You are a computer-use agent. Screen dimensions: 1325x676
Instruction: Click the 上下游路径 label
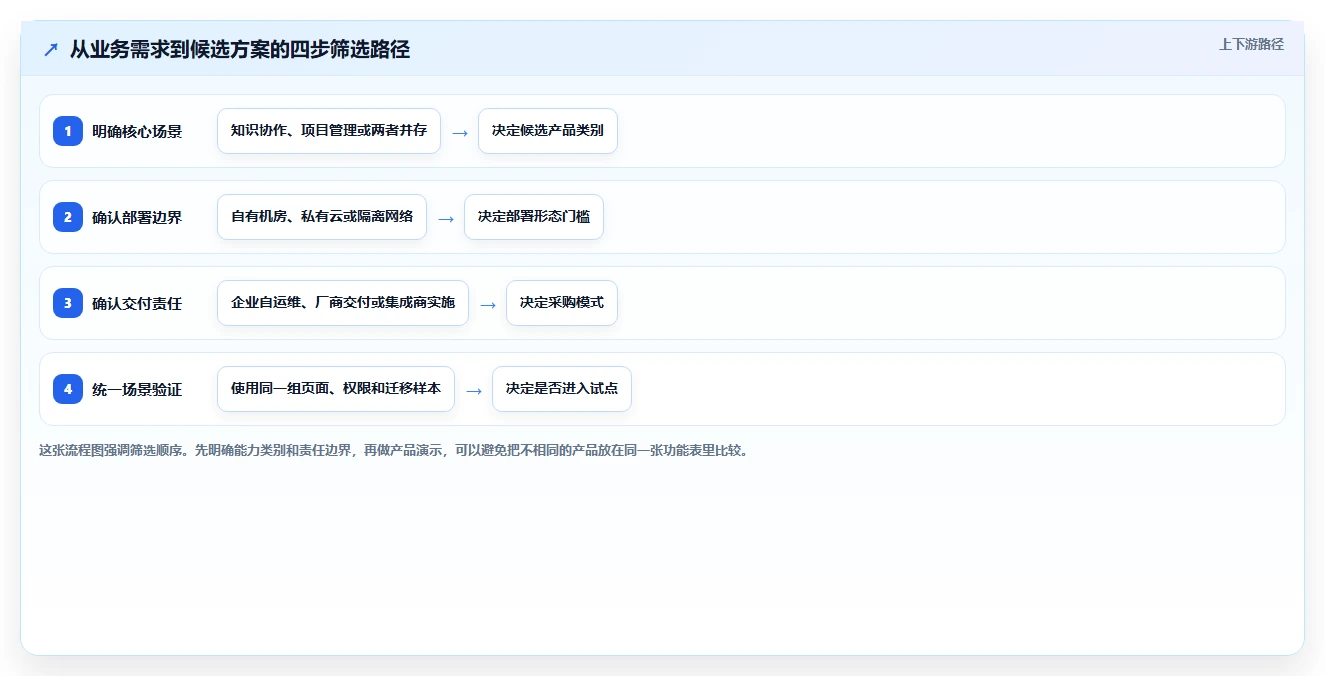click(x=1251, y=44)
